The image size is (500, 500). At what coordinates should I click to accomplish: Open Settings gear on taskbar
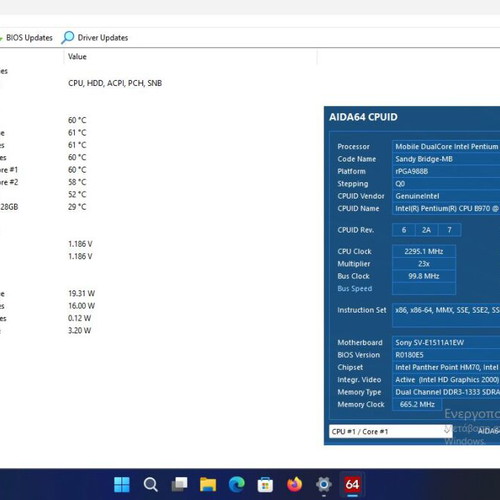(x=323, y=484)
